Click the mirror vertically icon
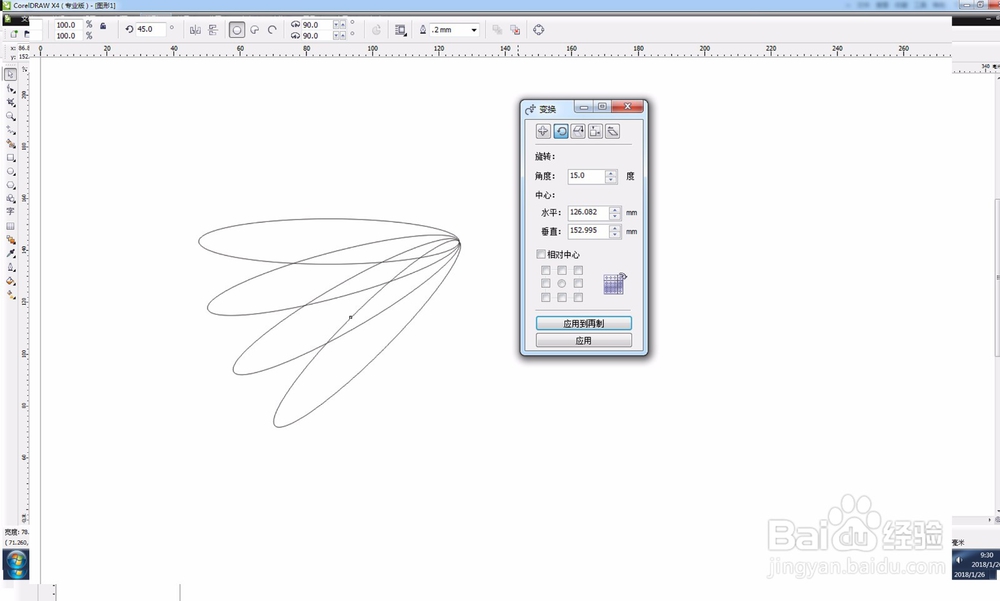Viewport: 1000px width, 601px height. [213, 29]
